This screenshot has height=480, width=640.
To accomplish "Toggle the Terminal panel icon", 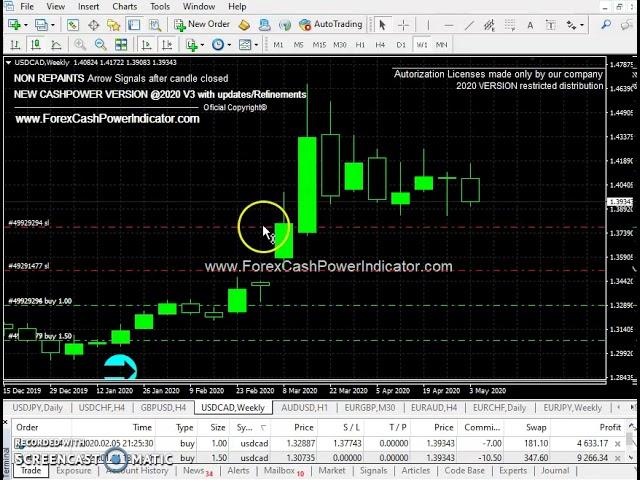I will click(x=134, y=25).
